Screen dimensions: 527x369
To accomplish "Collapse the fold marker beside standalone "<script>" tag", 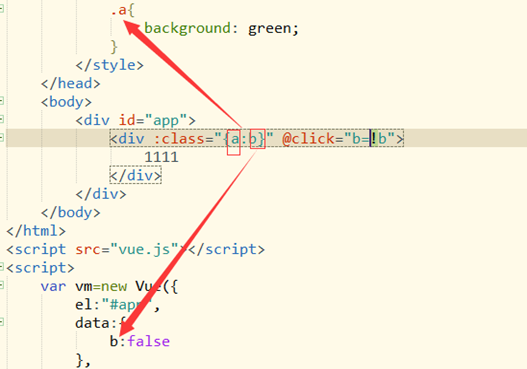I will (1, 267).
